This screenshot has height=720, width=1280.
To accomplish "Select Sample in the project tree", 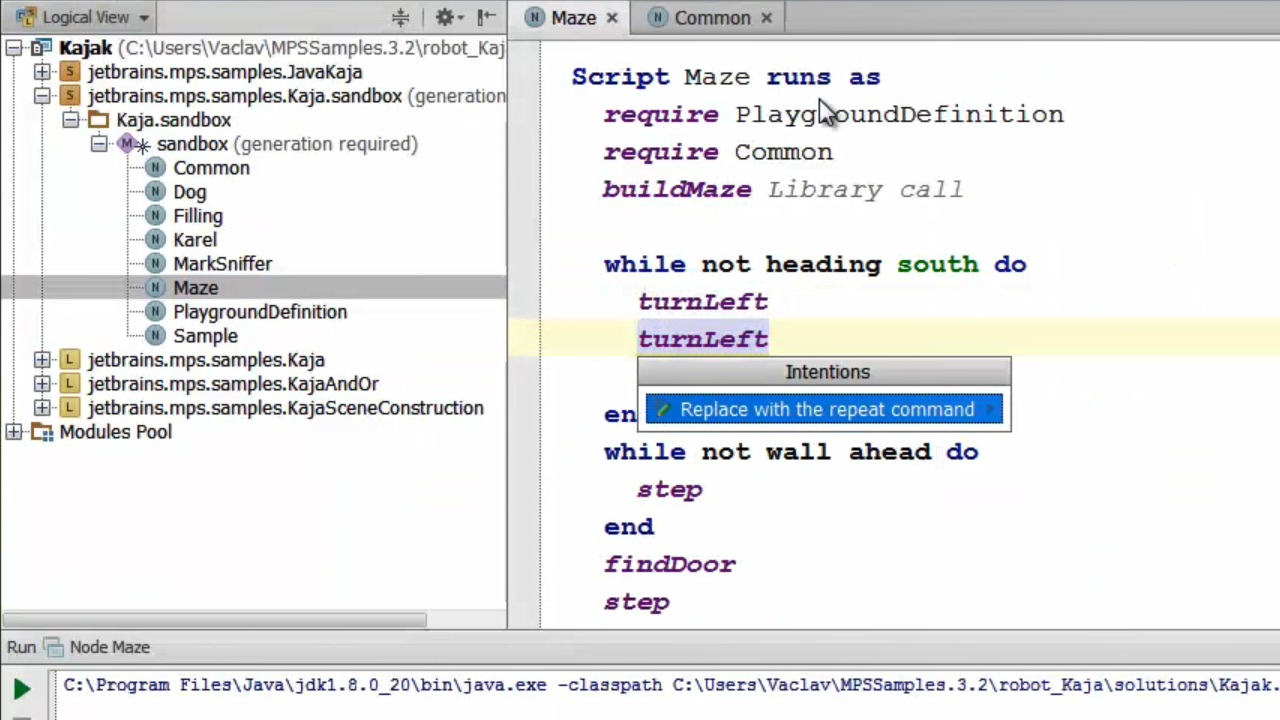I will tap(205, 336).
